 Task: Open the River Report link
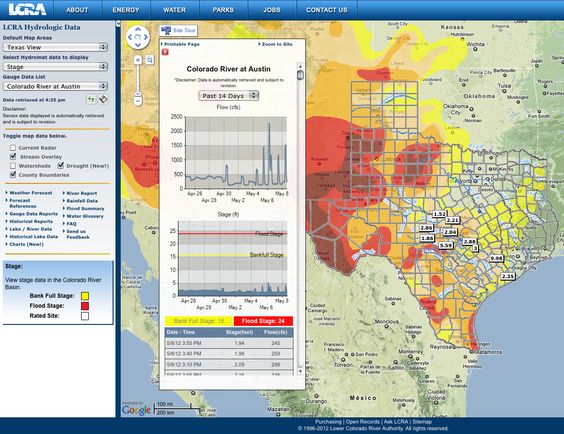(x=82, y=193)
